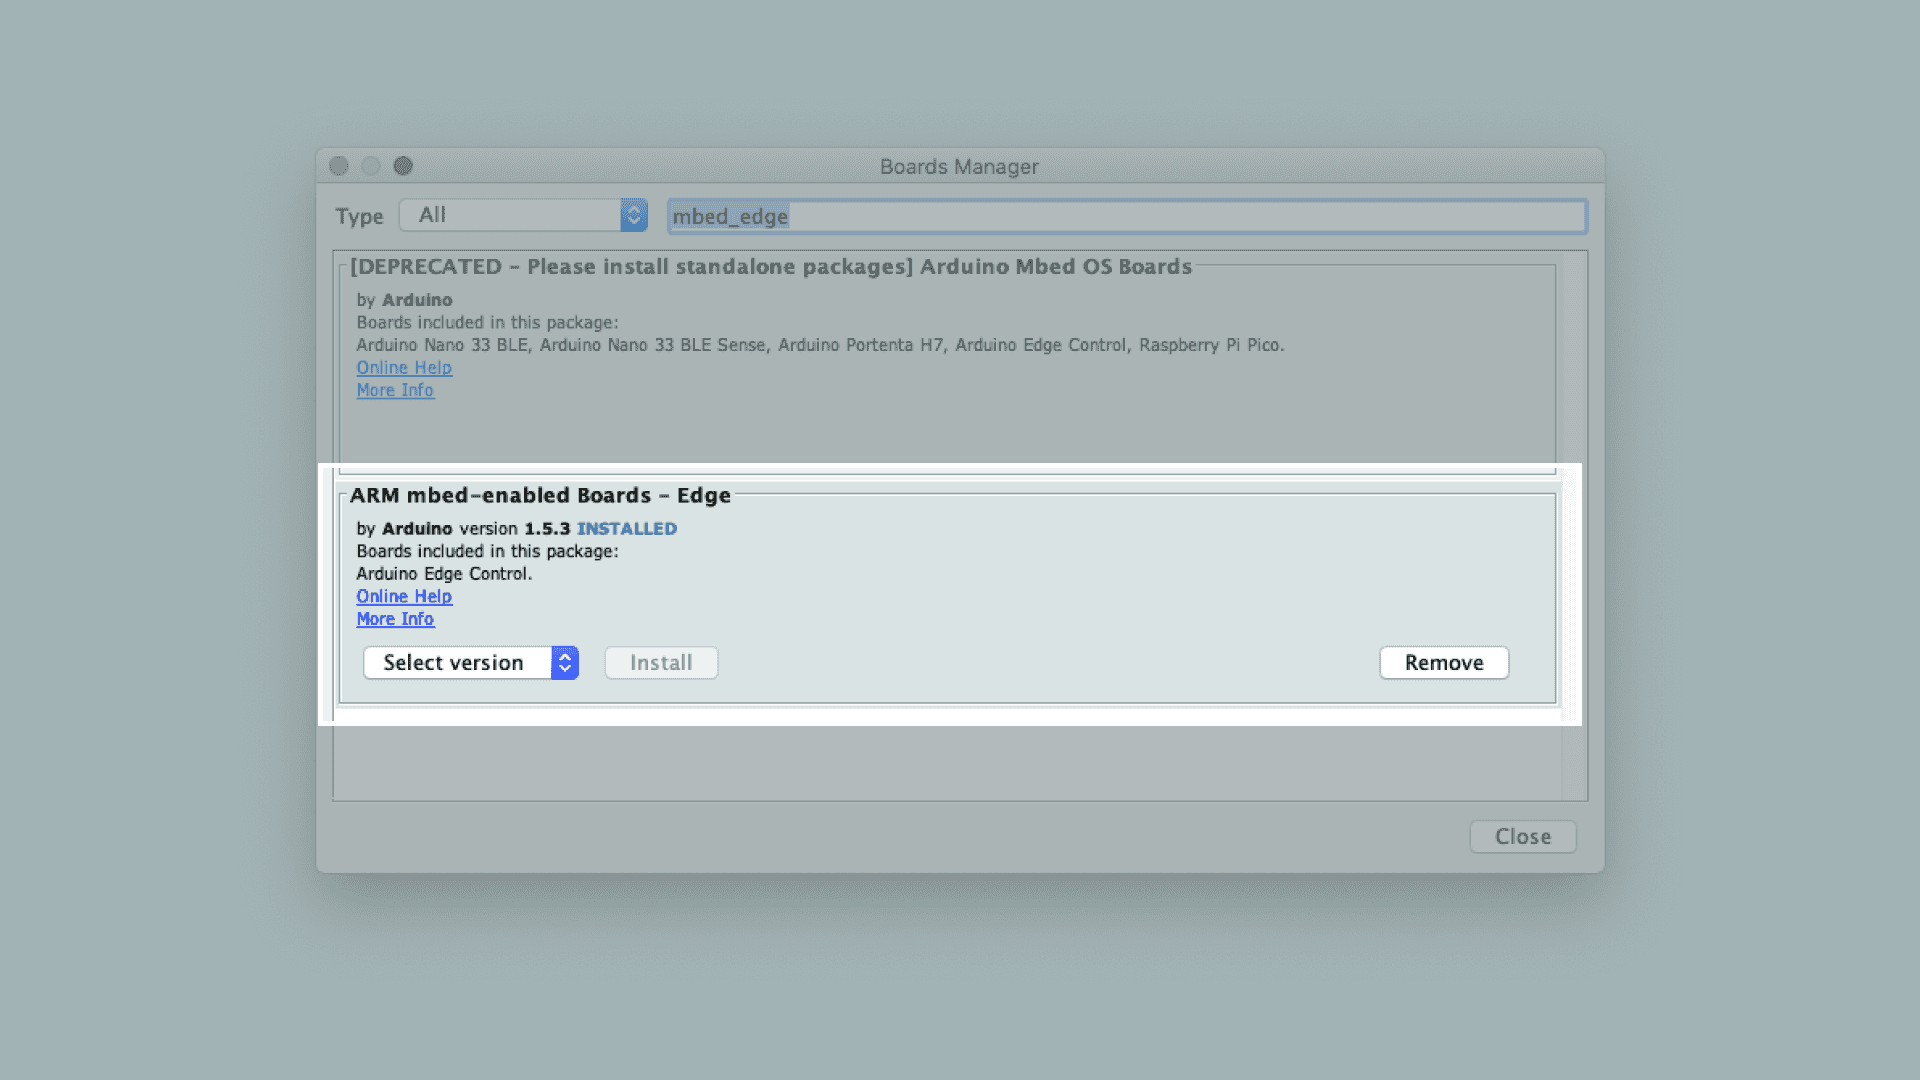The width and height of the screenshot is (1920, 1080).
Task: Select the ARM mbed-enabled Boards - Edge title
Action: point(540,496)
